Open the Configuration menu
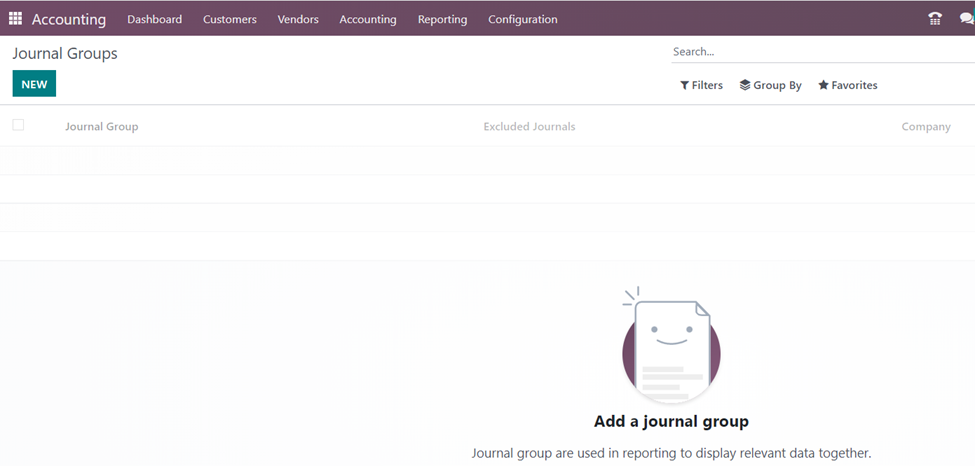Viewport: 975px width, 466px height. (522, 19)
